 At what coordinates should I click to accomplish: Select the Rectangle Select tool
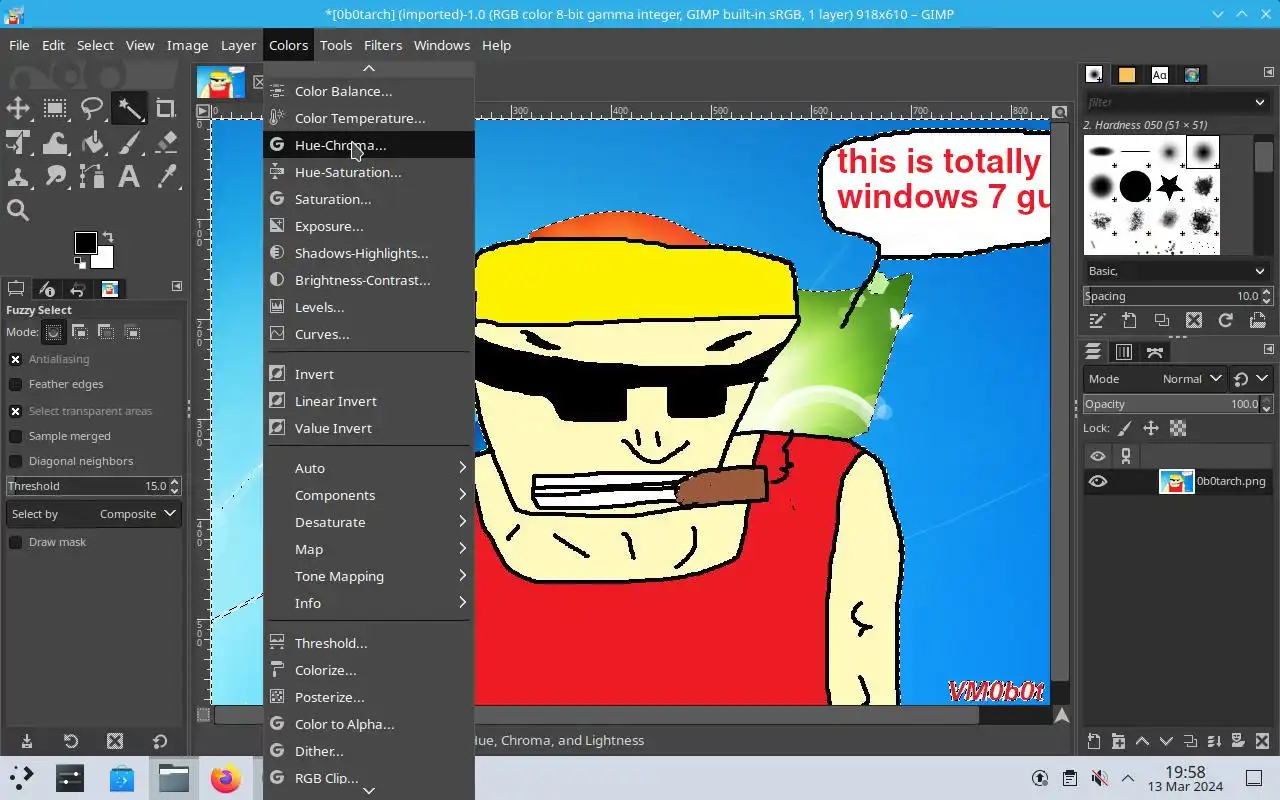(55, 108)
